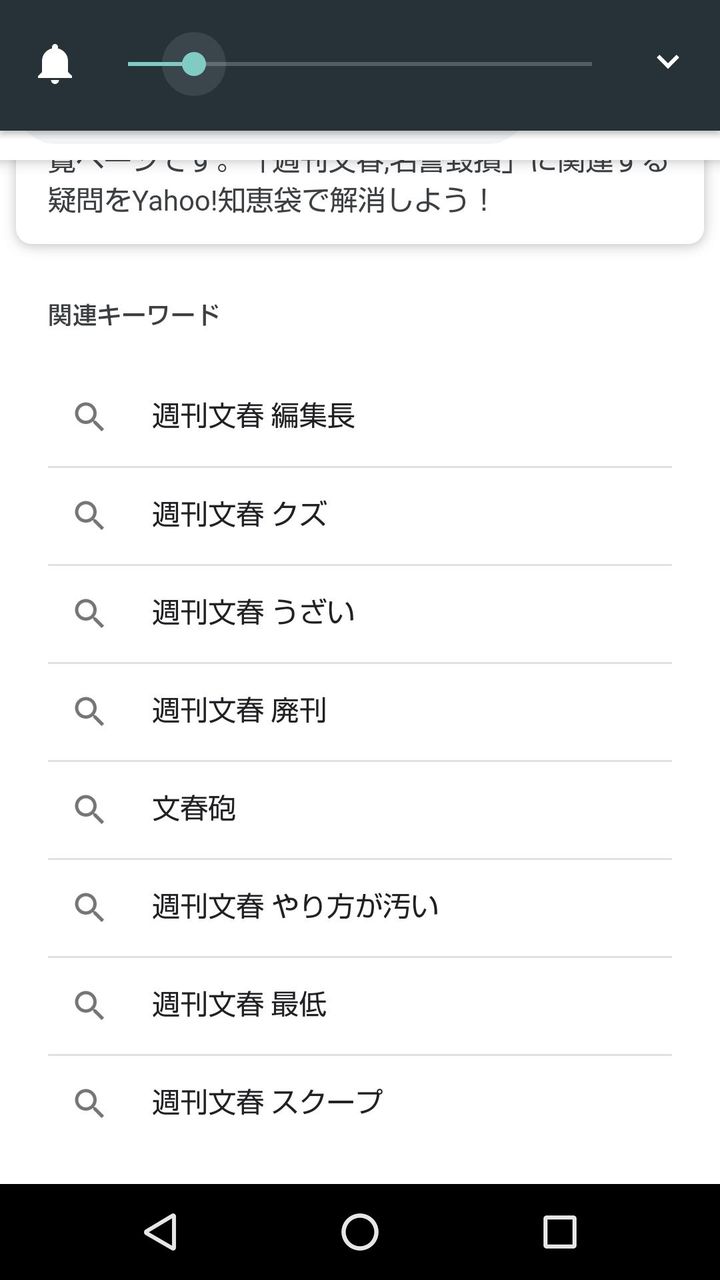
Task: Tap search icon beside 文春砲
Action: pos(89,809)
